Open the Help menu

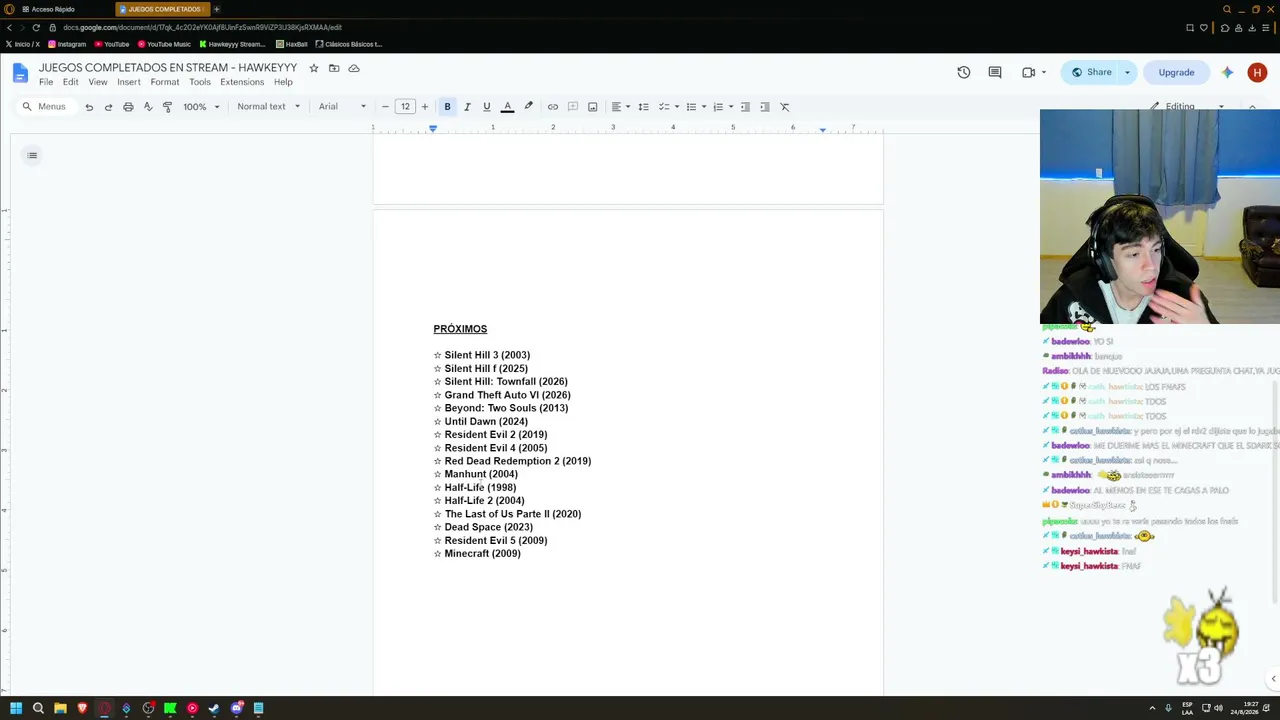(x=283, y=82)
